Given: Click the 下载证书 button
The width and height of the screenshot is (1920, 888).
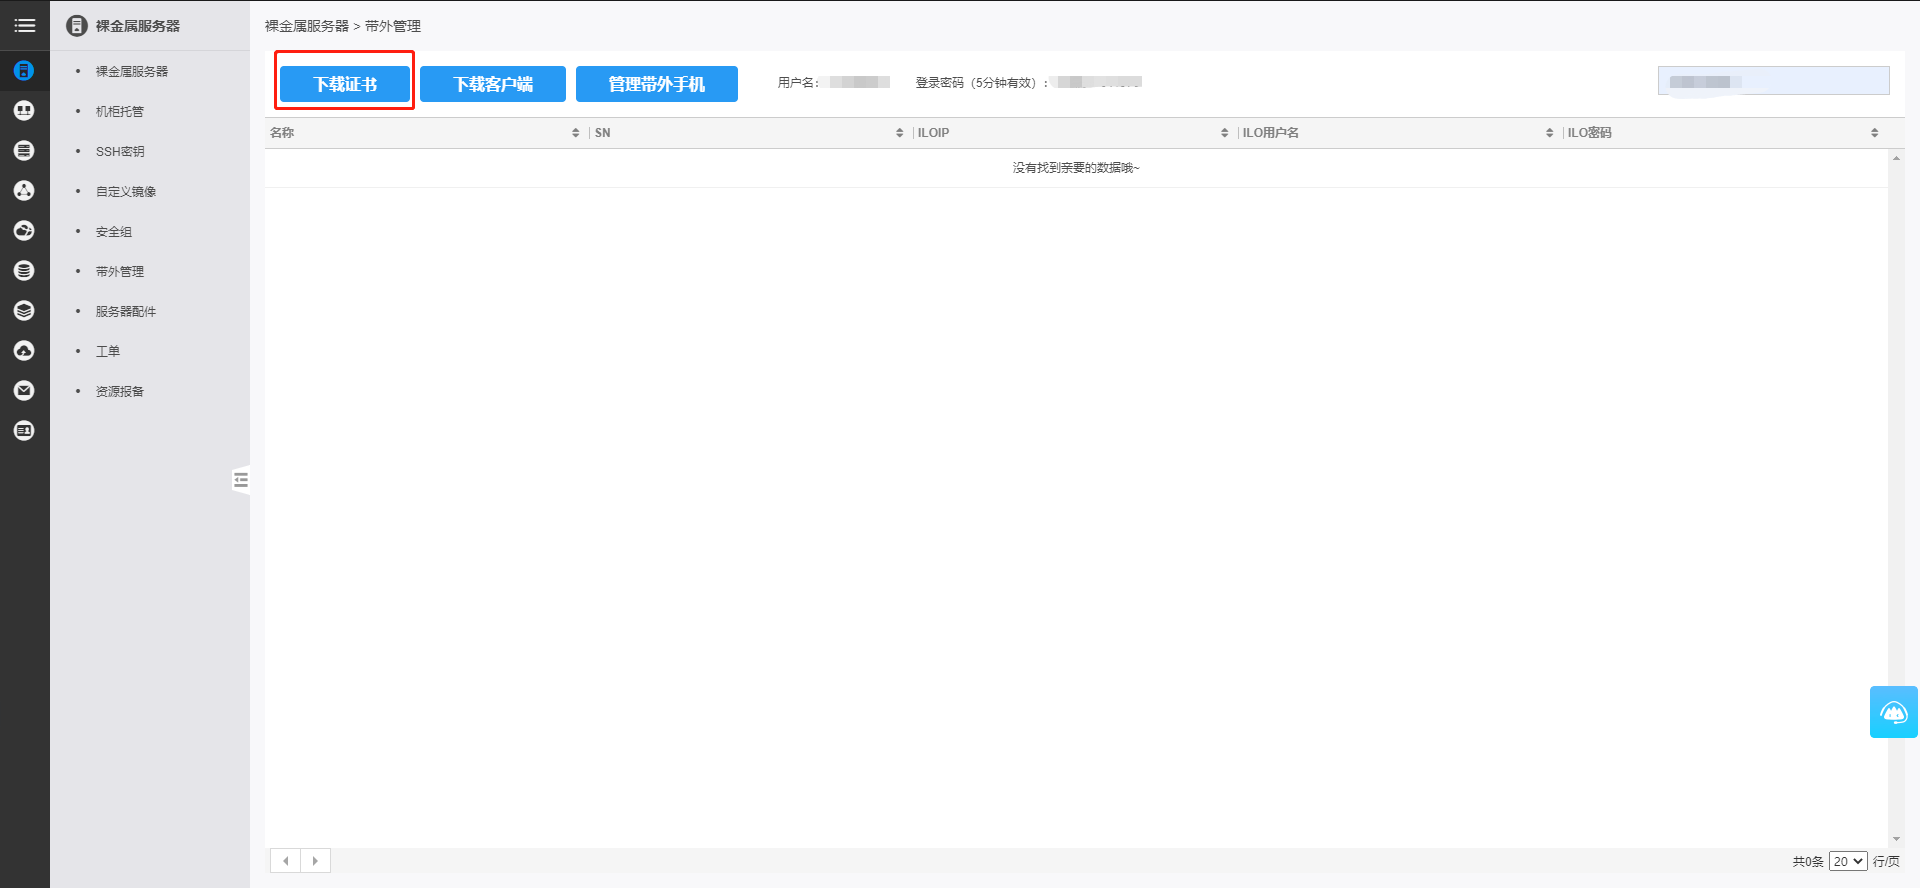Looking at the screenshot, I should [x=345, y=84].
